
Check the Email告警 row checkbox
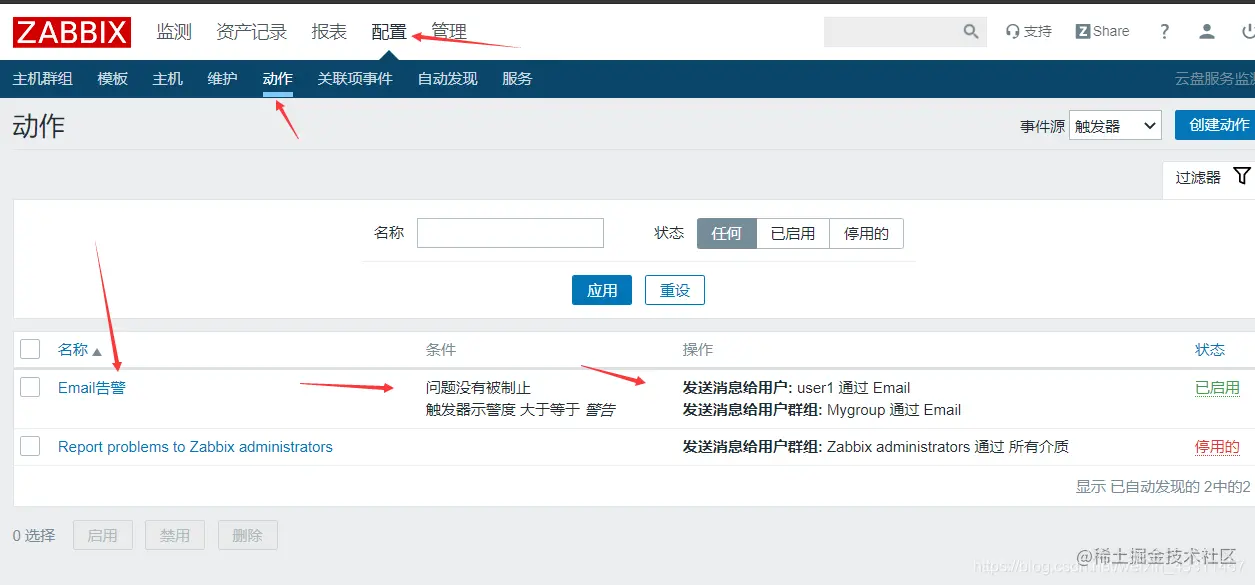[x=30, y=387]
